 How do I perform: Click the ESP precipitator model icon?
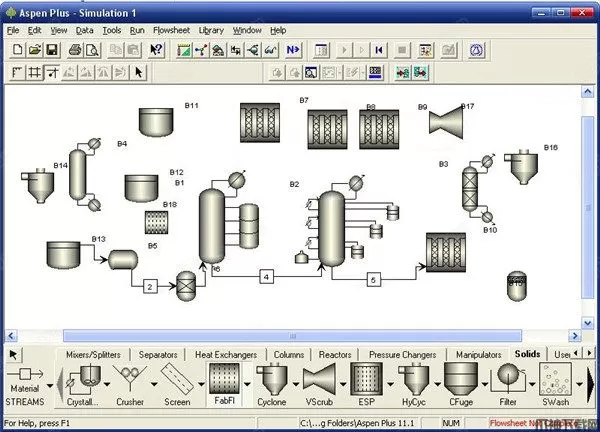(367, 381)
